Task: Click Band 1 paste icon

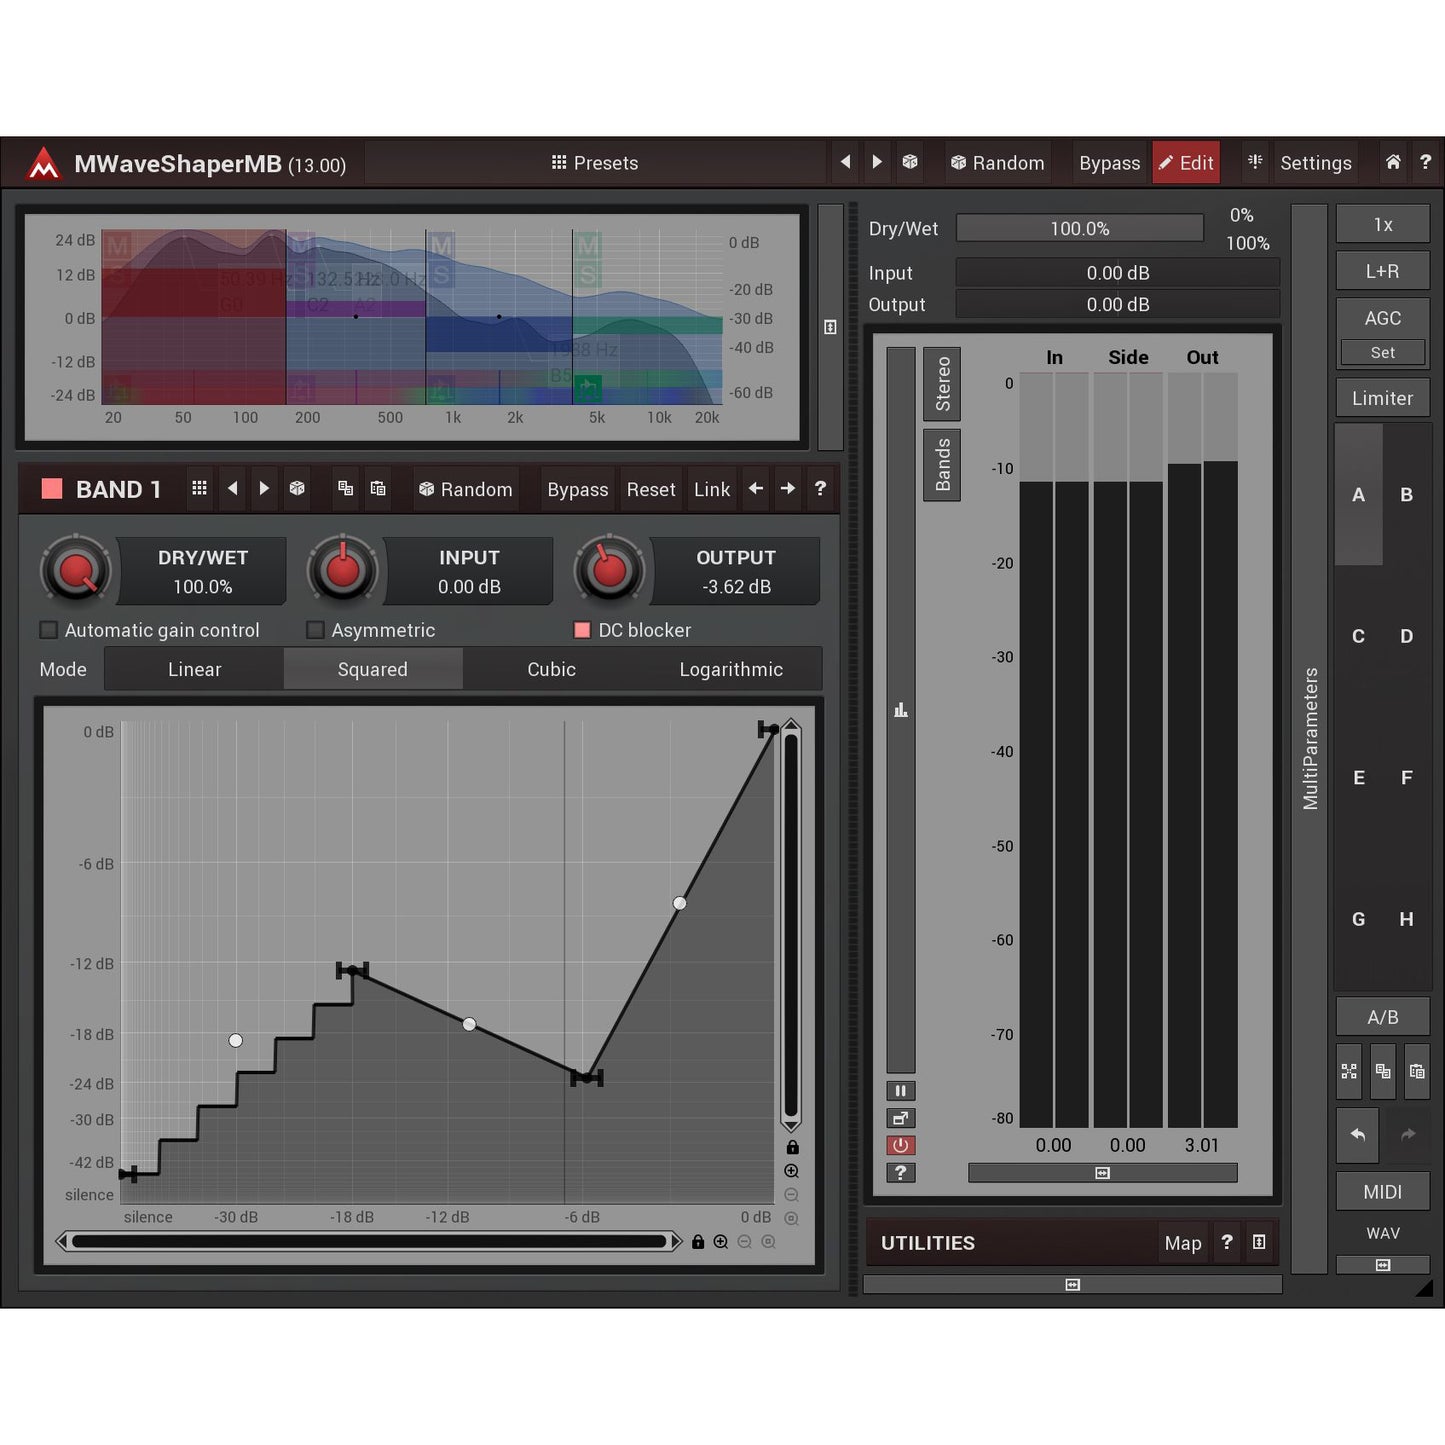Action: click(x=378, y=489)
